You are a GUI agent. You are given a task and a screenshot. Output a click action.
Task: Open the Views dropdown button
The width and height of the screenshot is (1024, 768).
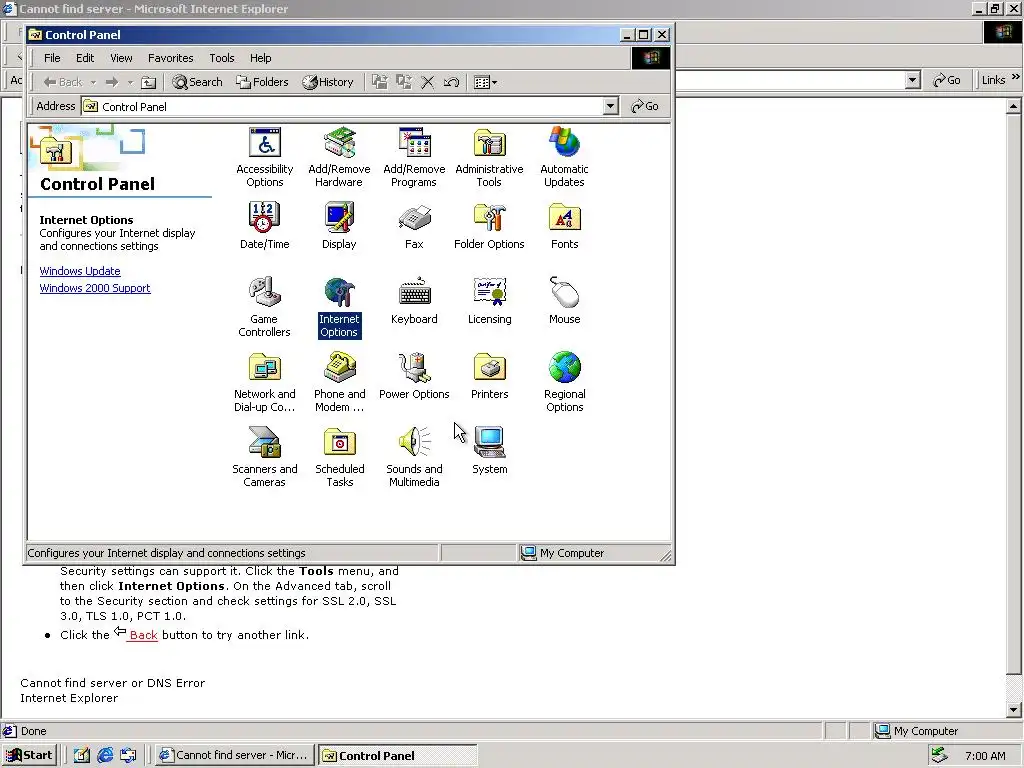485,82
